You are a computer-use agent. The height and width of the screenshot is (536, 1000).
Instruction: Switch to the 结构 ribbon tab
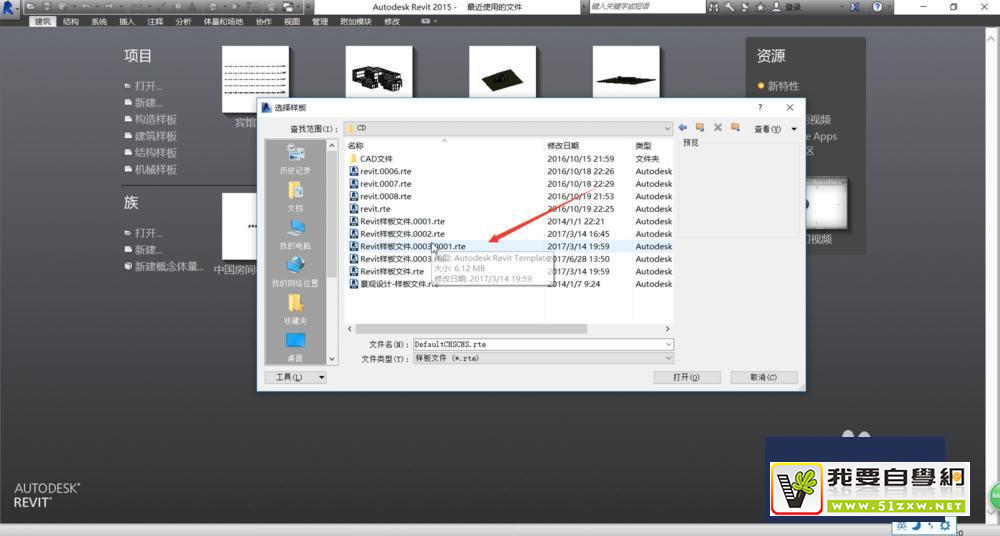71,21
